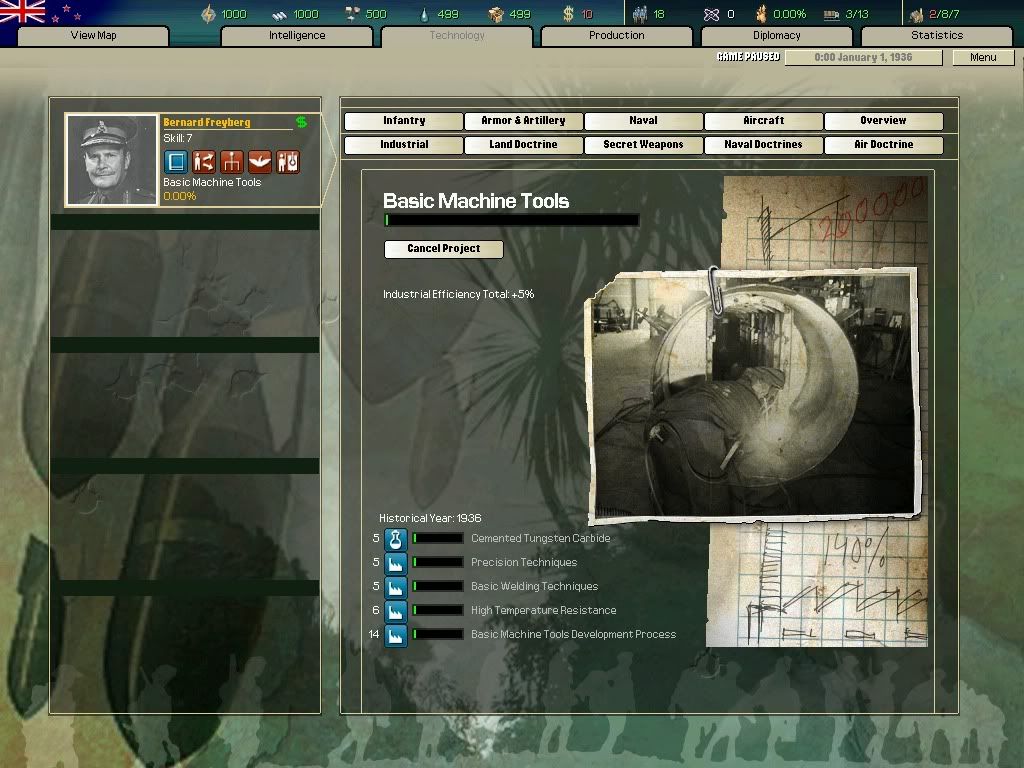Click the rare materials resource icon
Image resolution: width=1024 pixels, height=768 pixels.
pyautogui.click(x=352, y=14)
